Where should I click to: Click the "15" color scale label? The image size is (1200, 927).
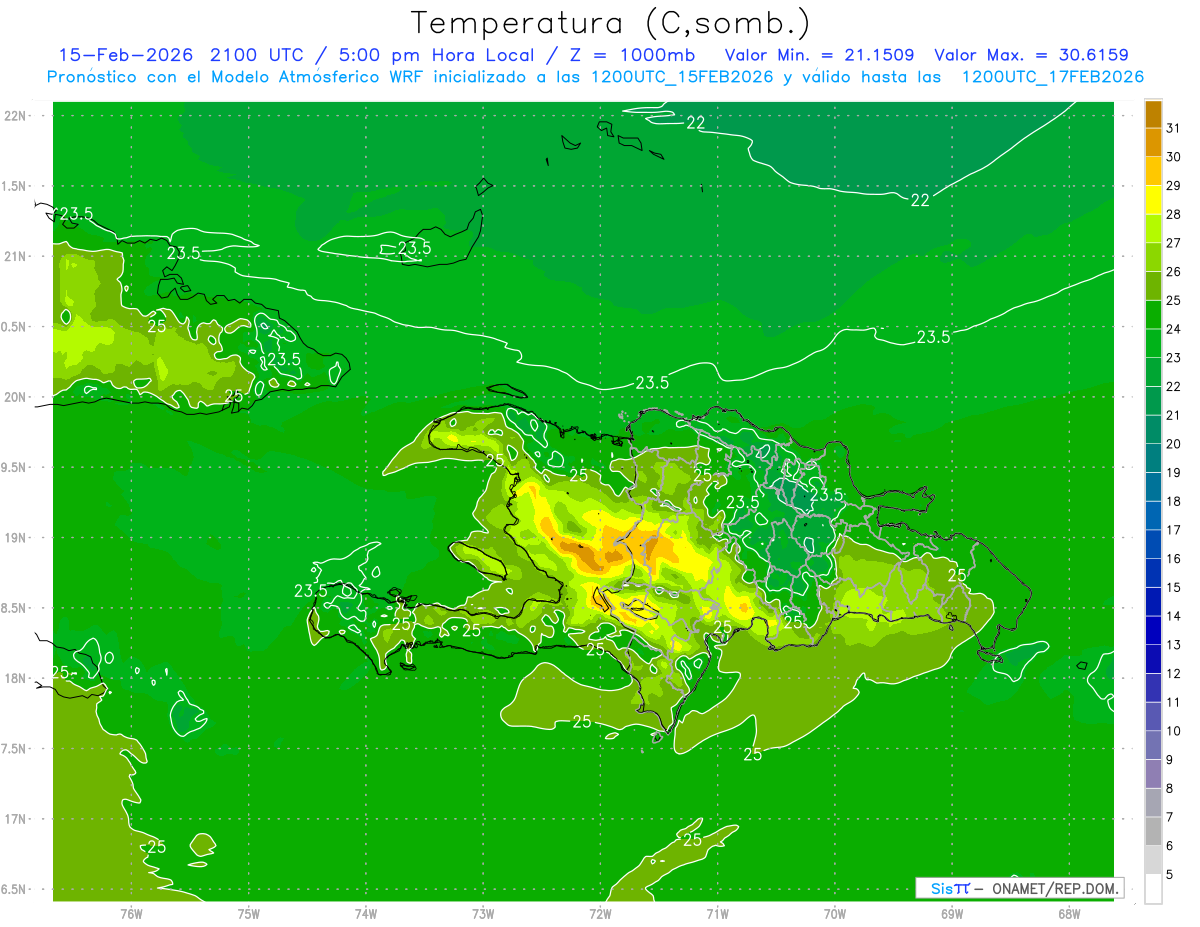pos(1174,588)
